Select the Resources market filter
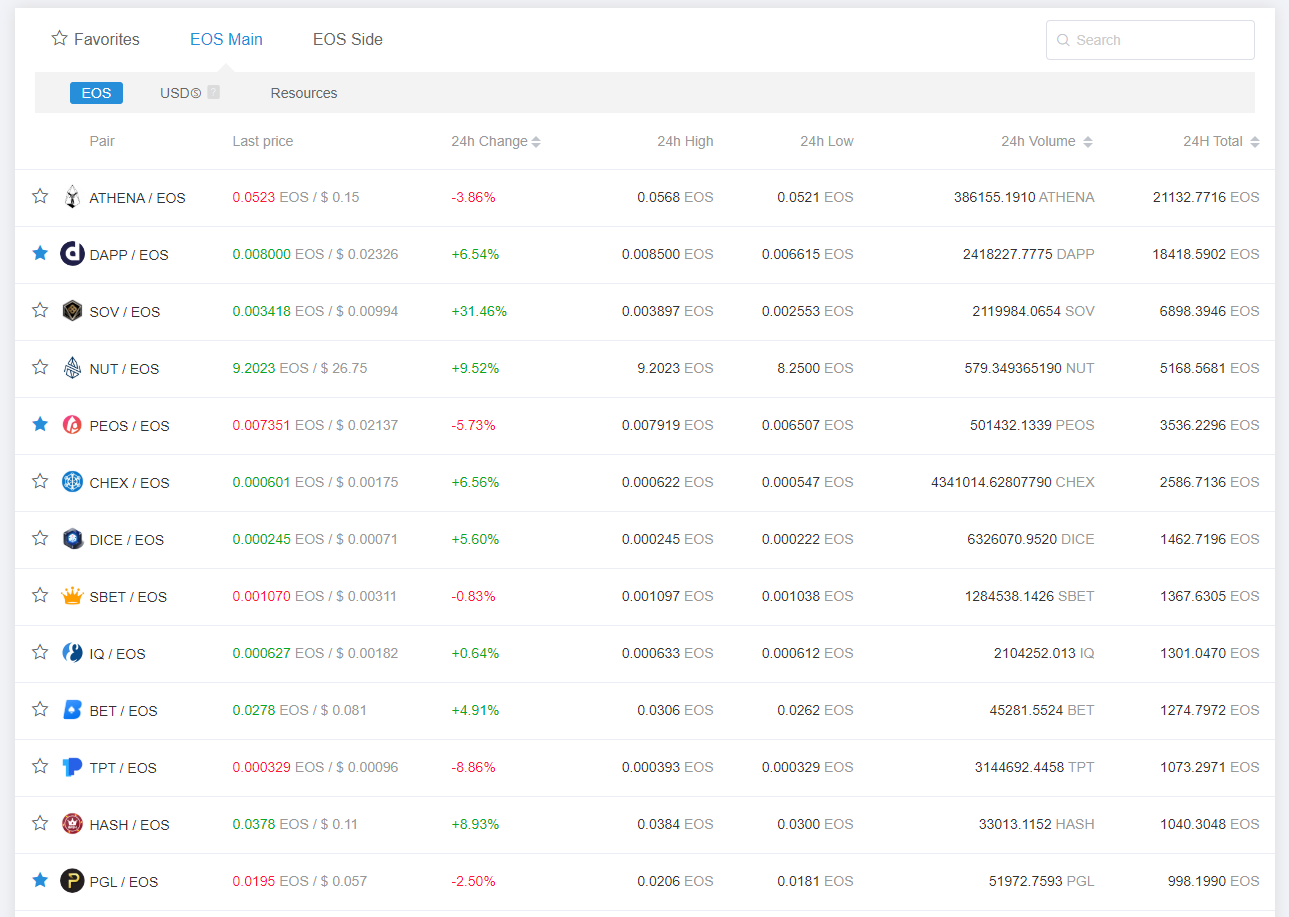The height and width of the screenshot is (917, 1289). 304,93
